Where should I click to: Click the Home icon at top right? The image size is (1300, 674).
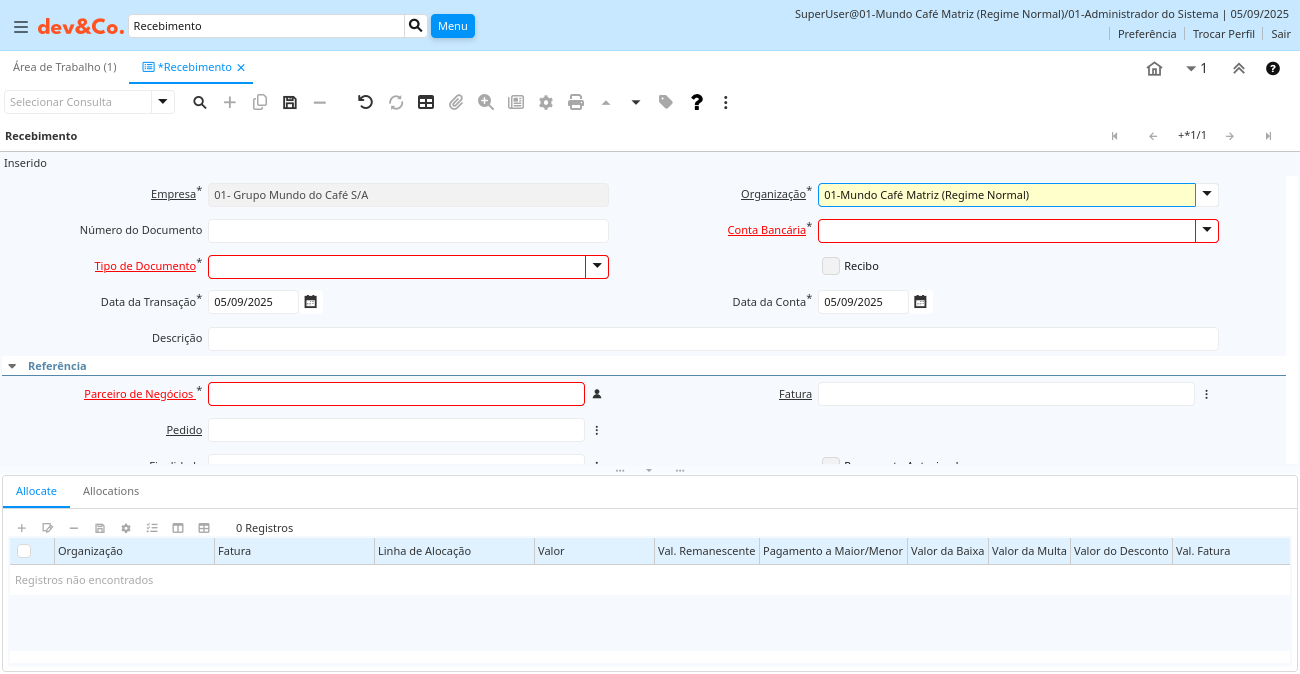point(1154,69)
